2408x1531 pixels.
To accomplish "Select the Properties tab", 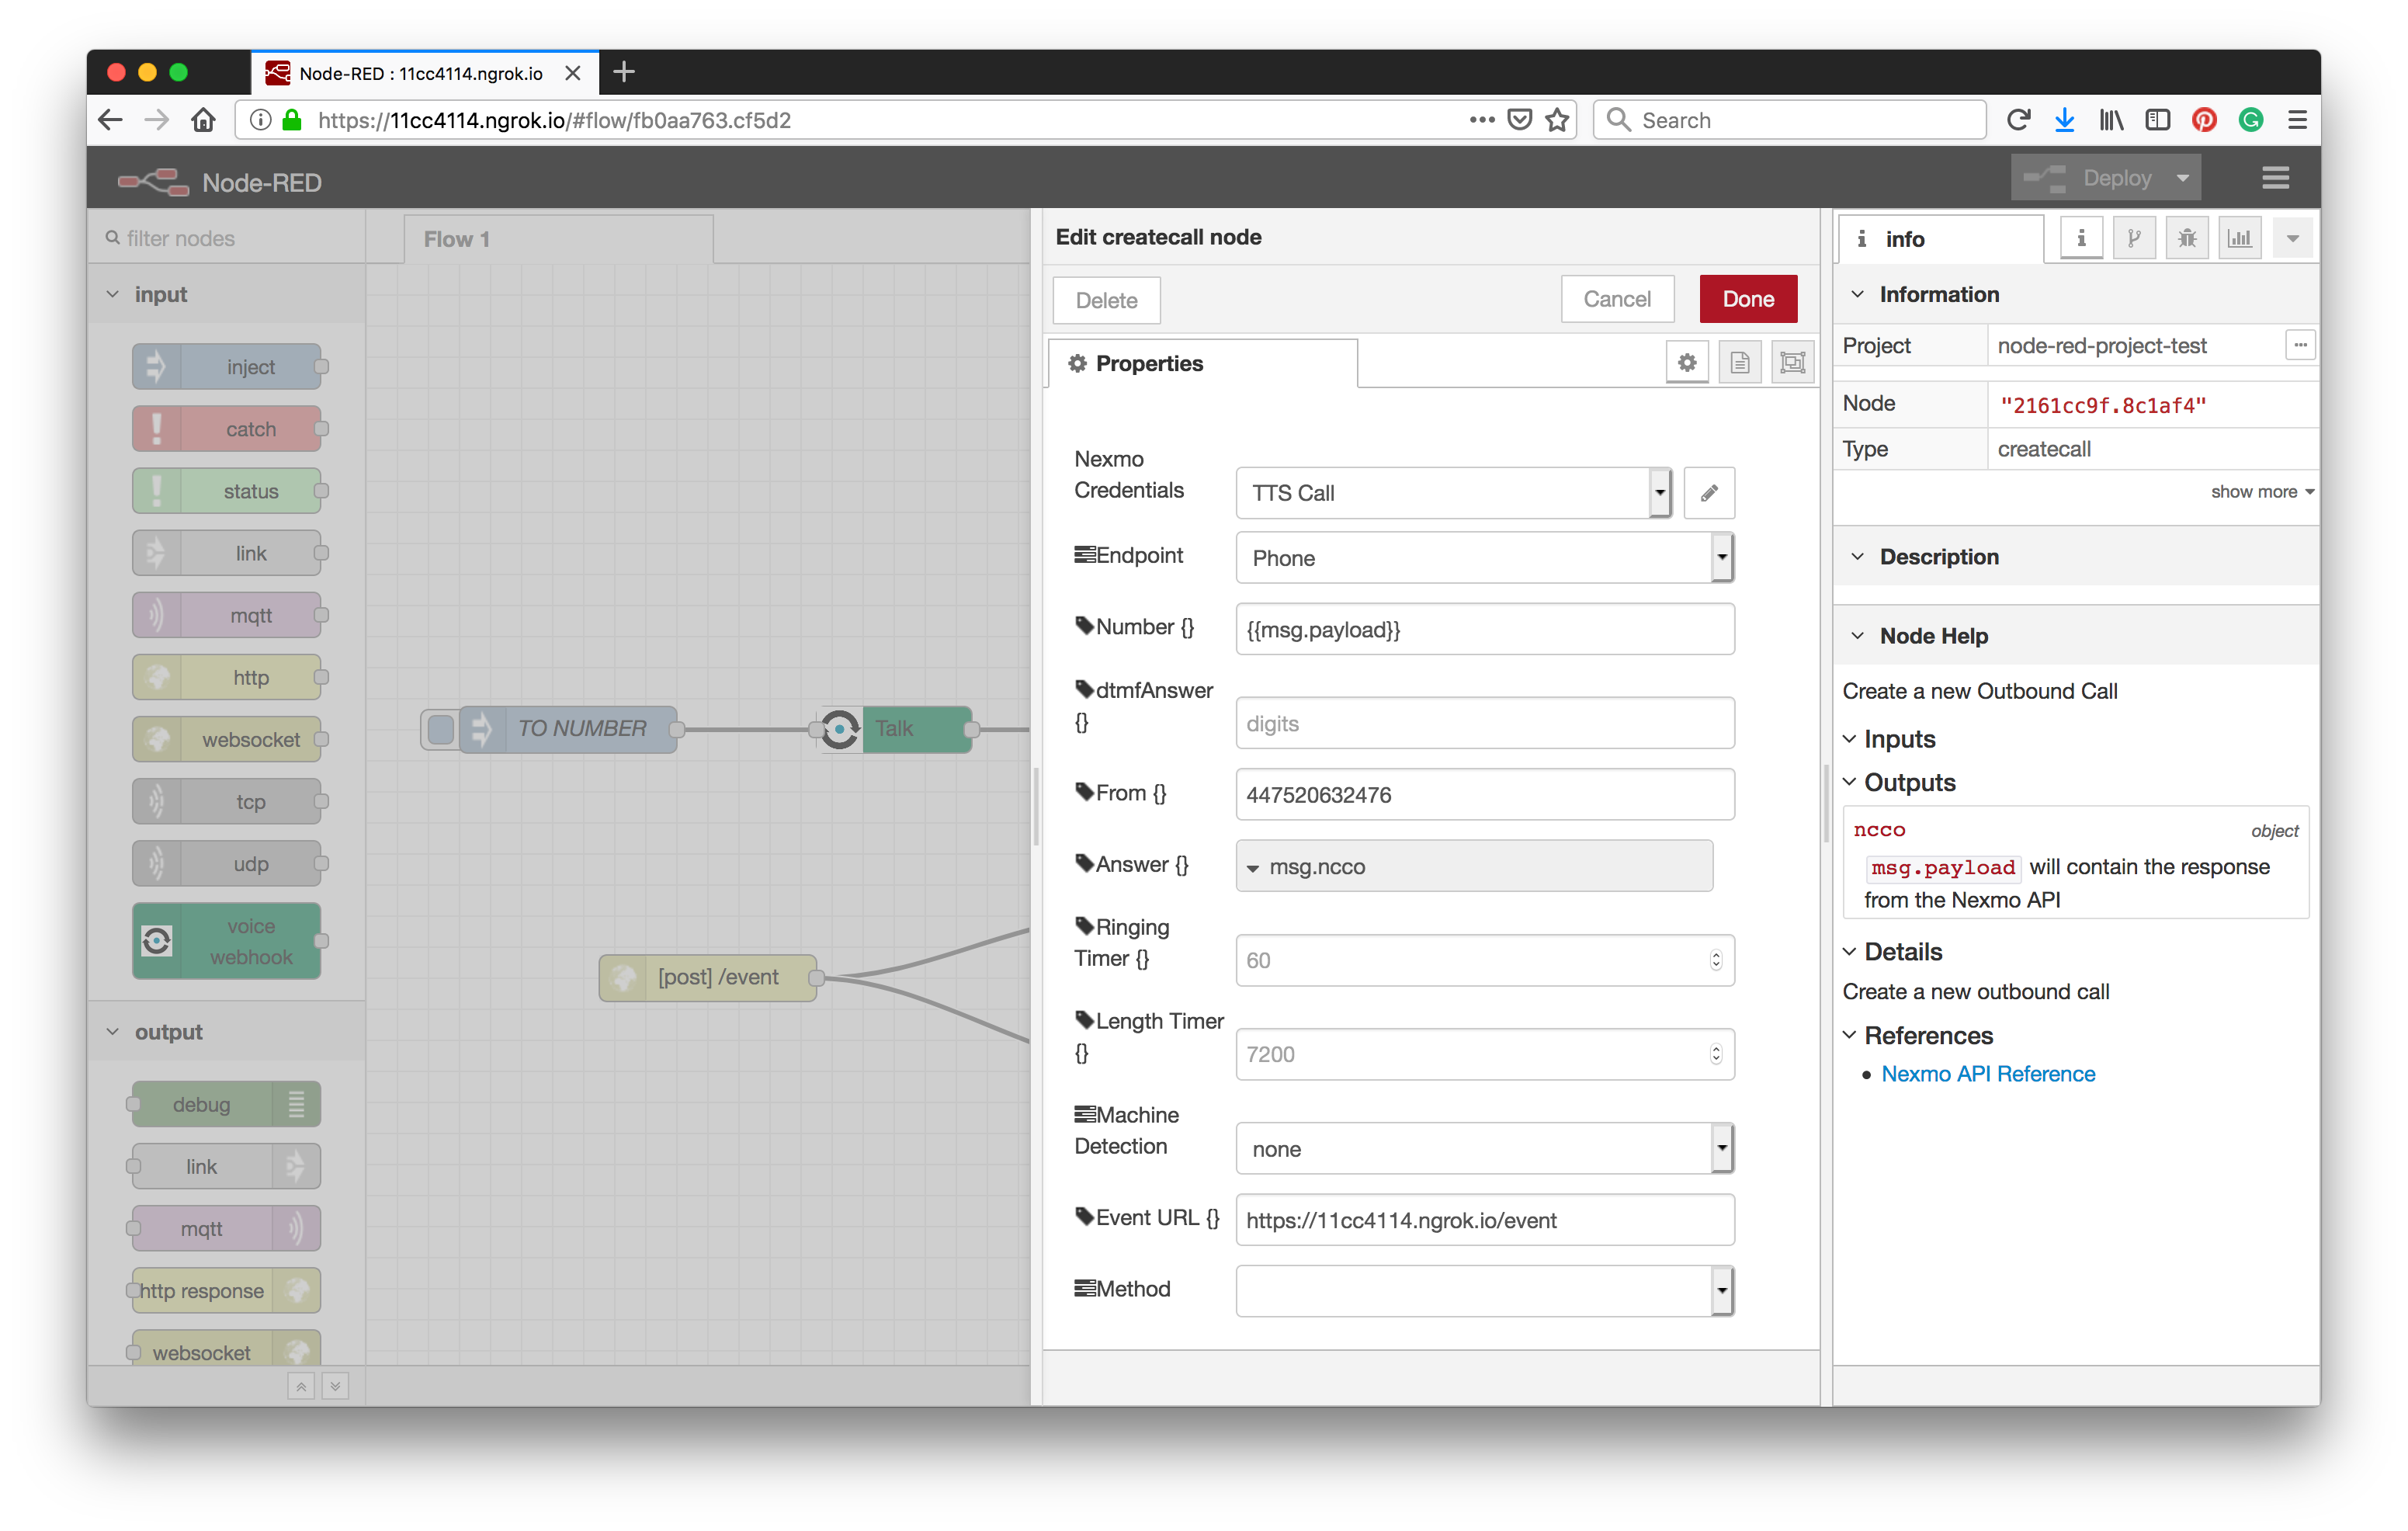I will pyautogui.click(x=1203, y=363).
